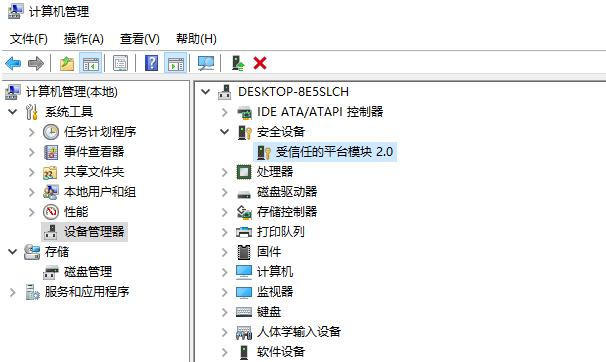Collapse the DESKTOP-8E5SLCH root node

[x=206, y=92]
